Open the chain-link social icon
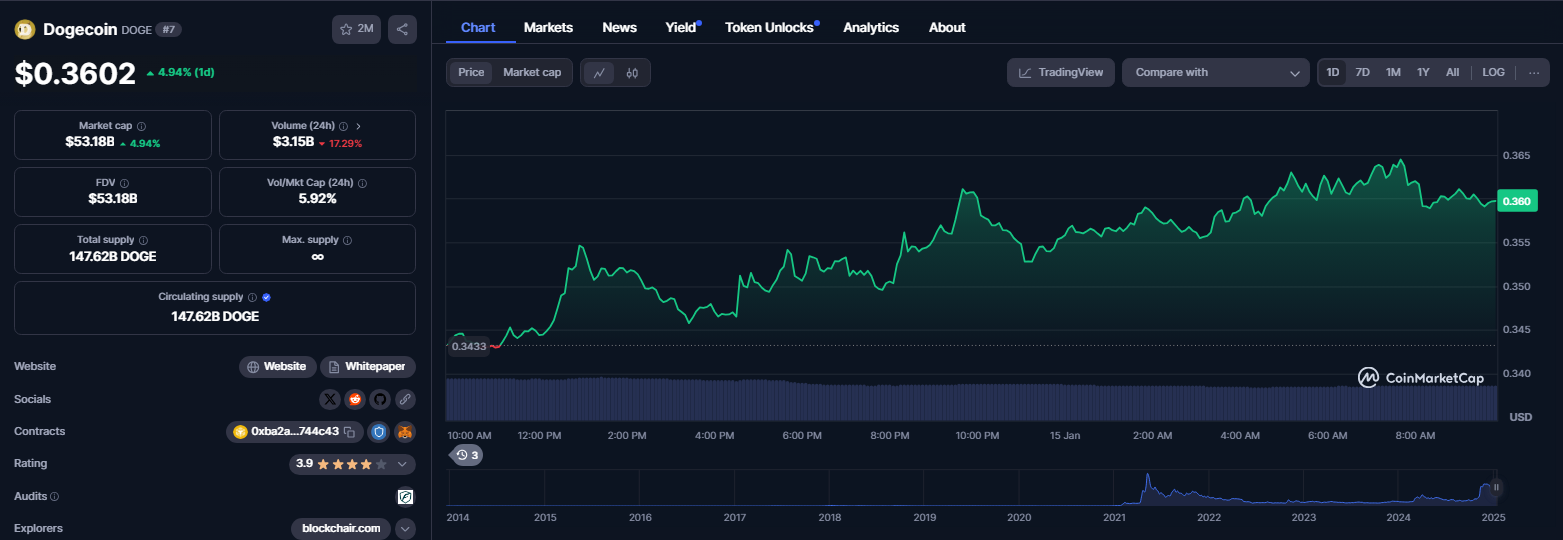 (405, 399)
